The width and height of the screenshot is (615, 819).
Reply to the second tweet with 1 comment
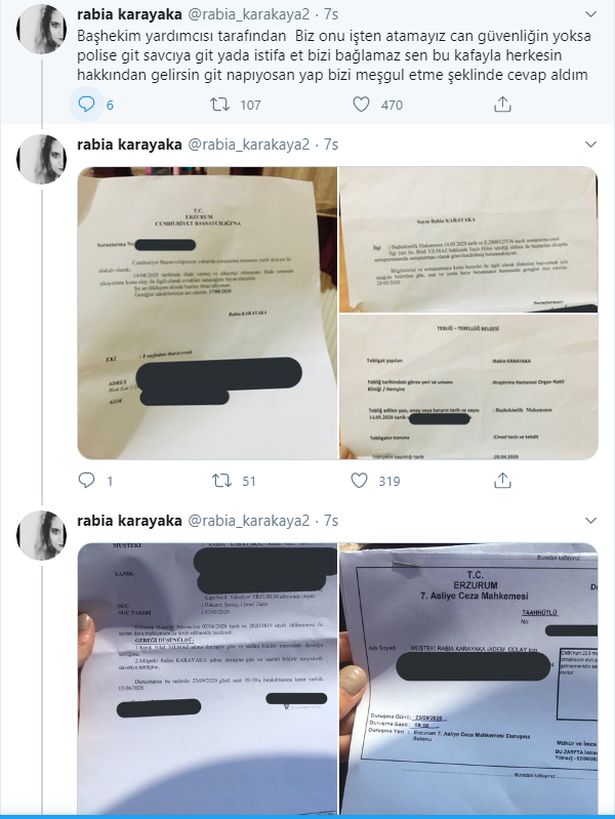[86, 480]
